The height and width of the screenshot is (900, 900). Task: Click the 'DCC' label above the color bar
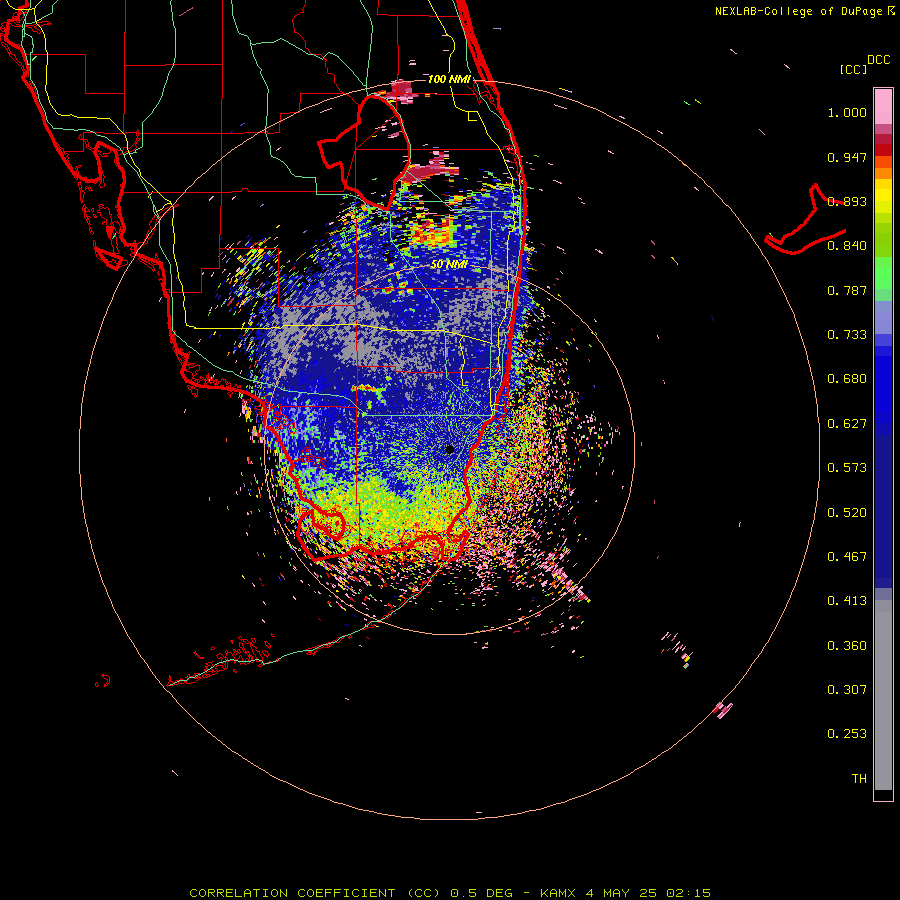pos(878,60)
